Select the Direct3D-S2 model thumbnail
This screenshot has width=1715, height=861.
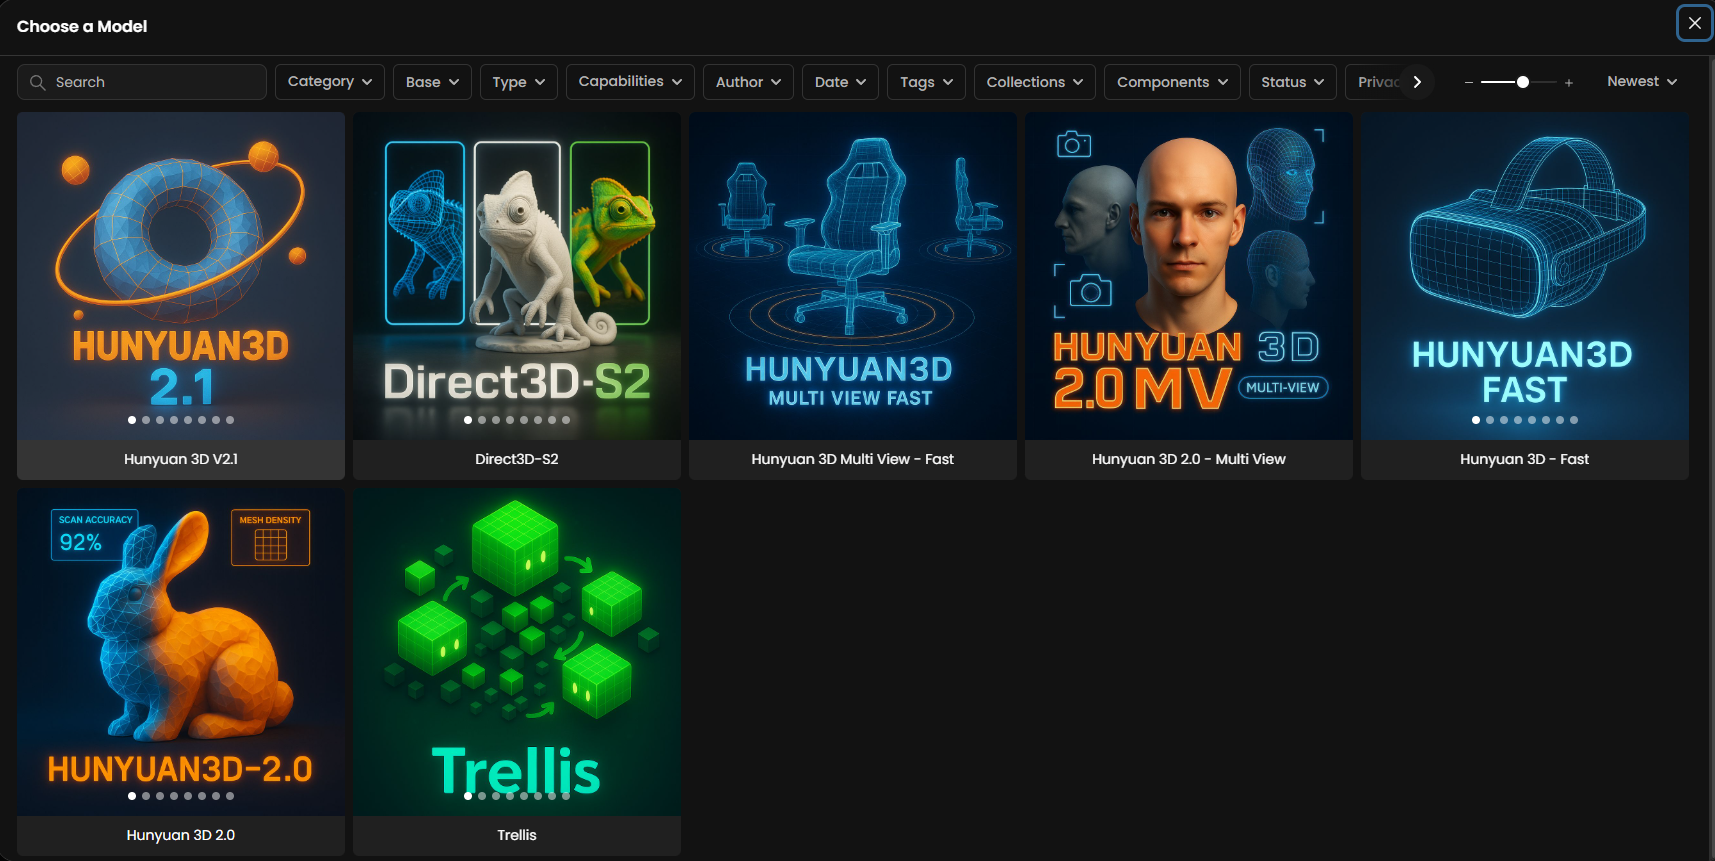[517, 276]
